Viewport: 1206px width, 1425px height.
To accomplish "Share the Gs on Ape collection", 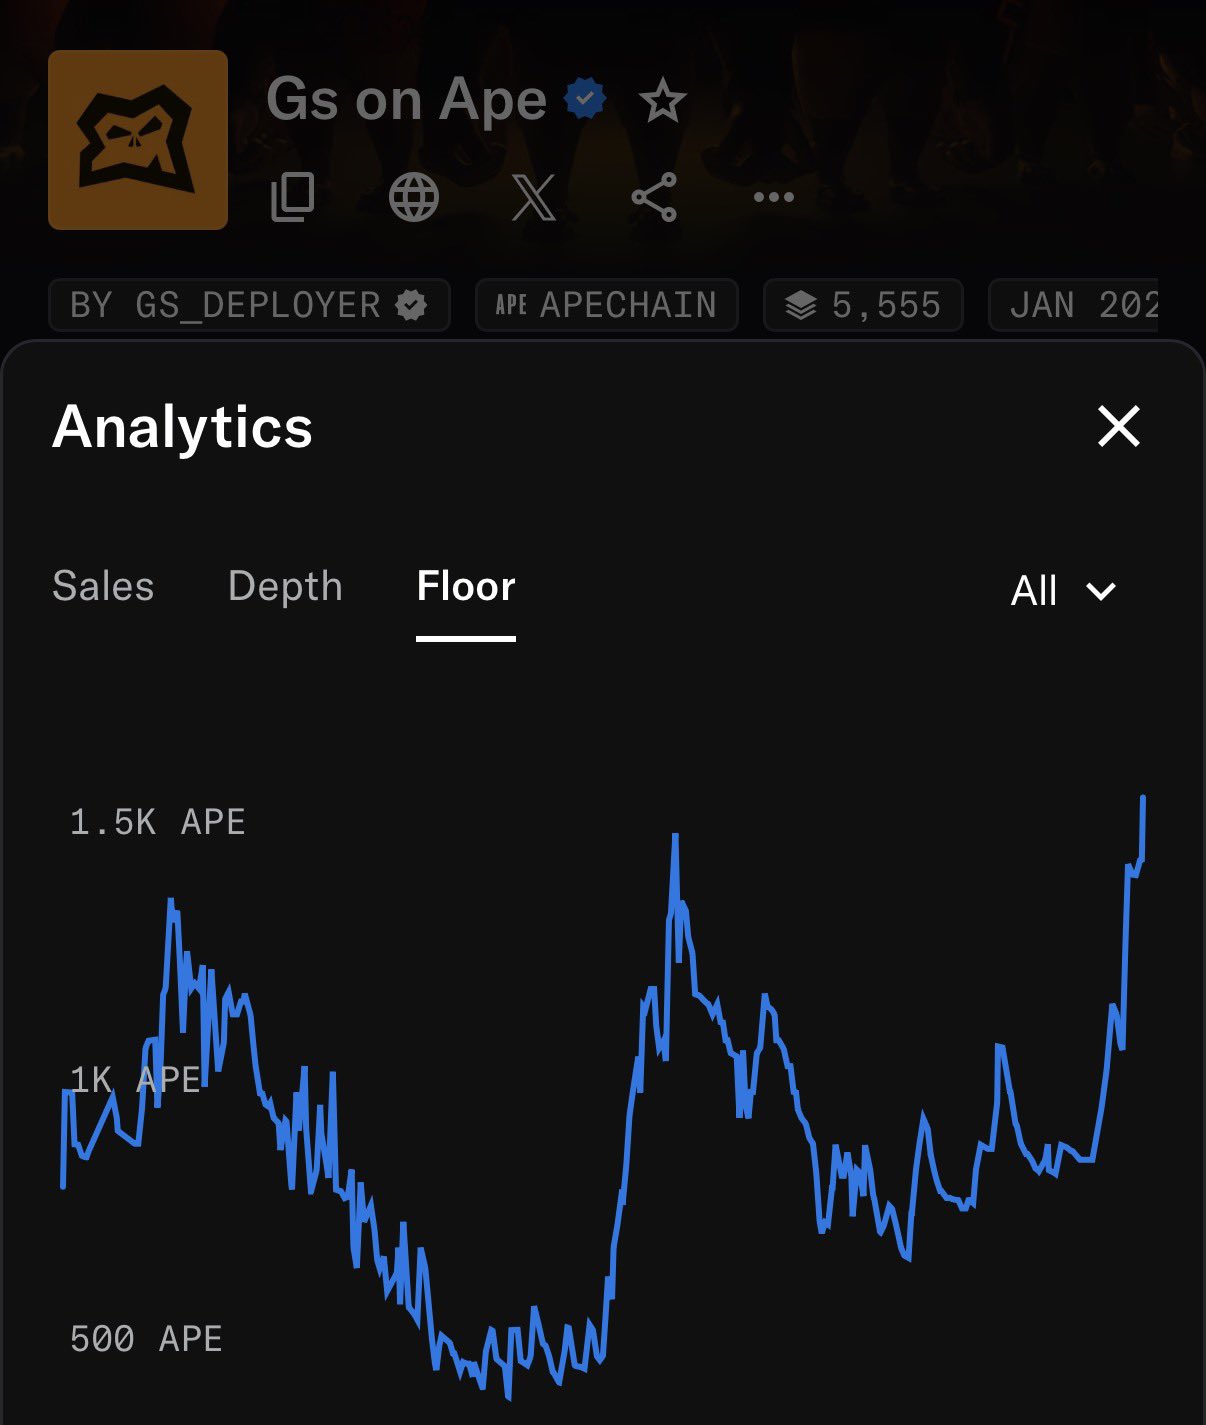I will tap(654, 197).
